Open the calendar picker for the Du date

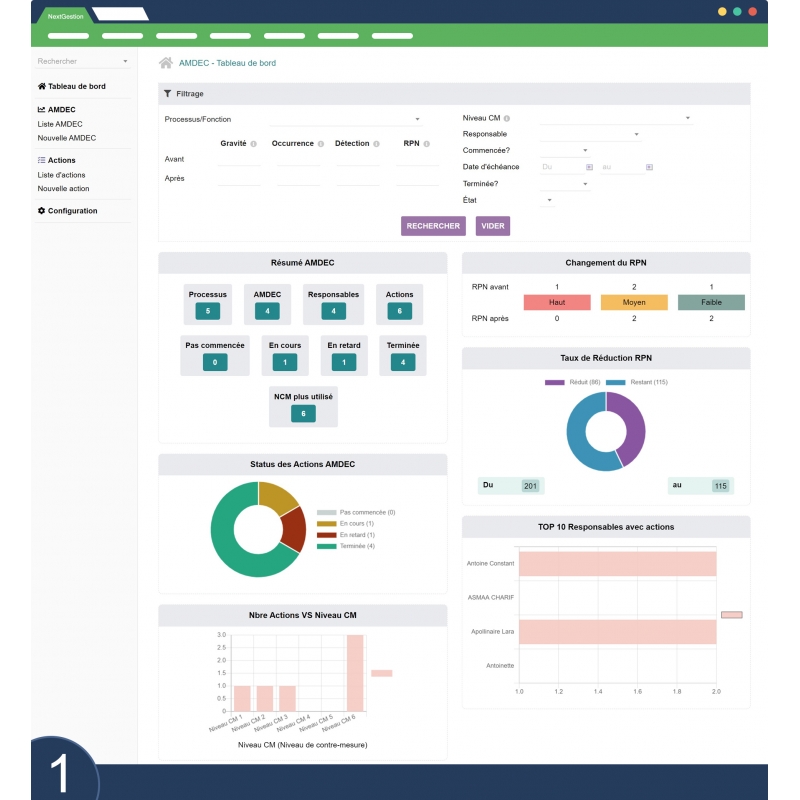[589, 165]
